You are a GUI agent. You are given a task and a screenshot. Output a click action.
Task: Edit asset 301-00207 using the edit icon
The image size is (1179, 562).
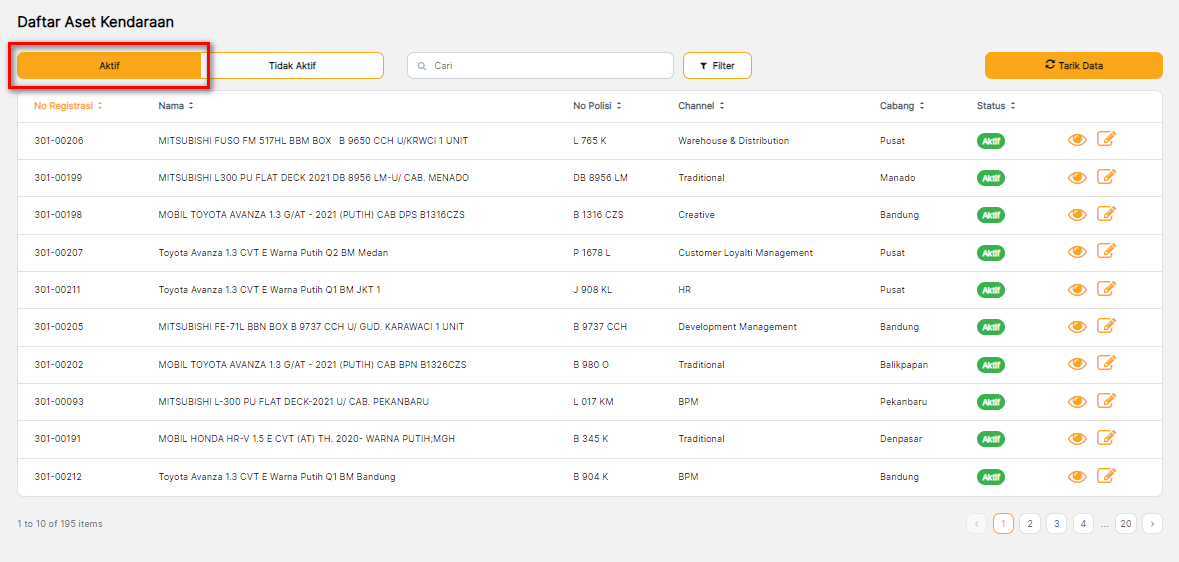coord(1106,251)
